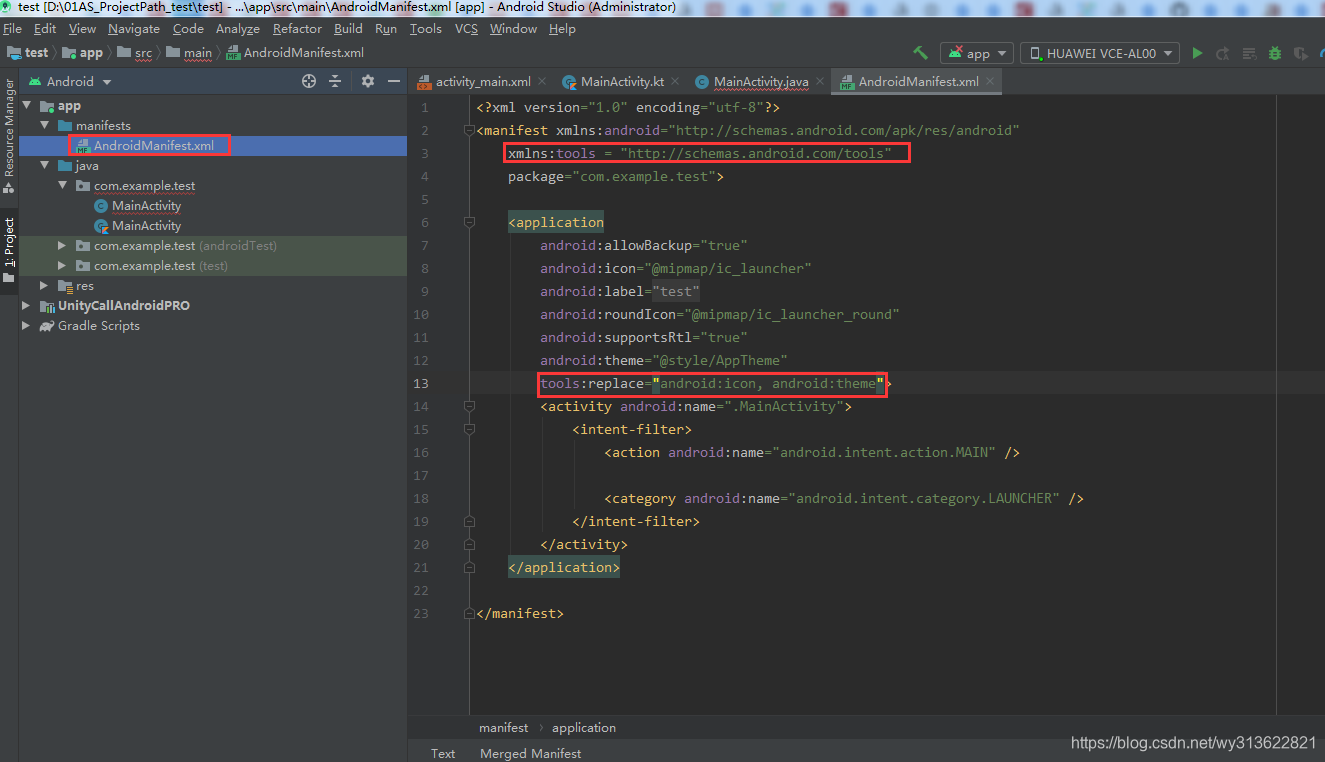Click 'test' in the navigation breadcrumb
1325x762 pixels.
(36, 53)
